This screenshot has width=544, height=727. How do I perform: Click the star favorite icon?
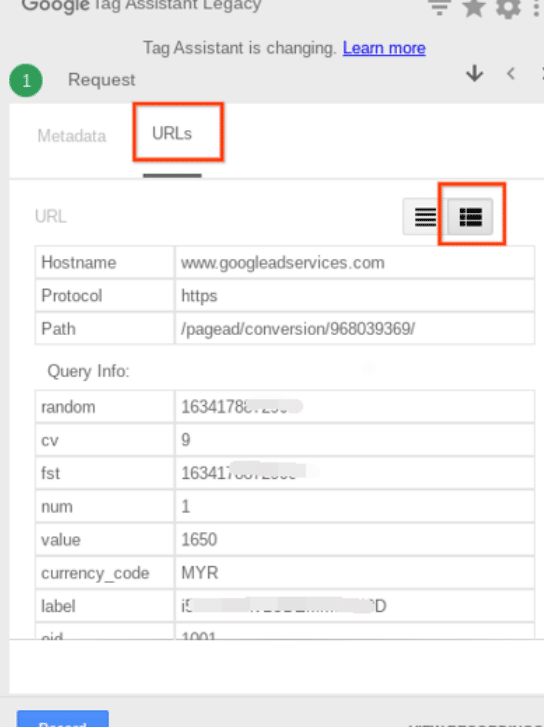[474, 8]
